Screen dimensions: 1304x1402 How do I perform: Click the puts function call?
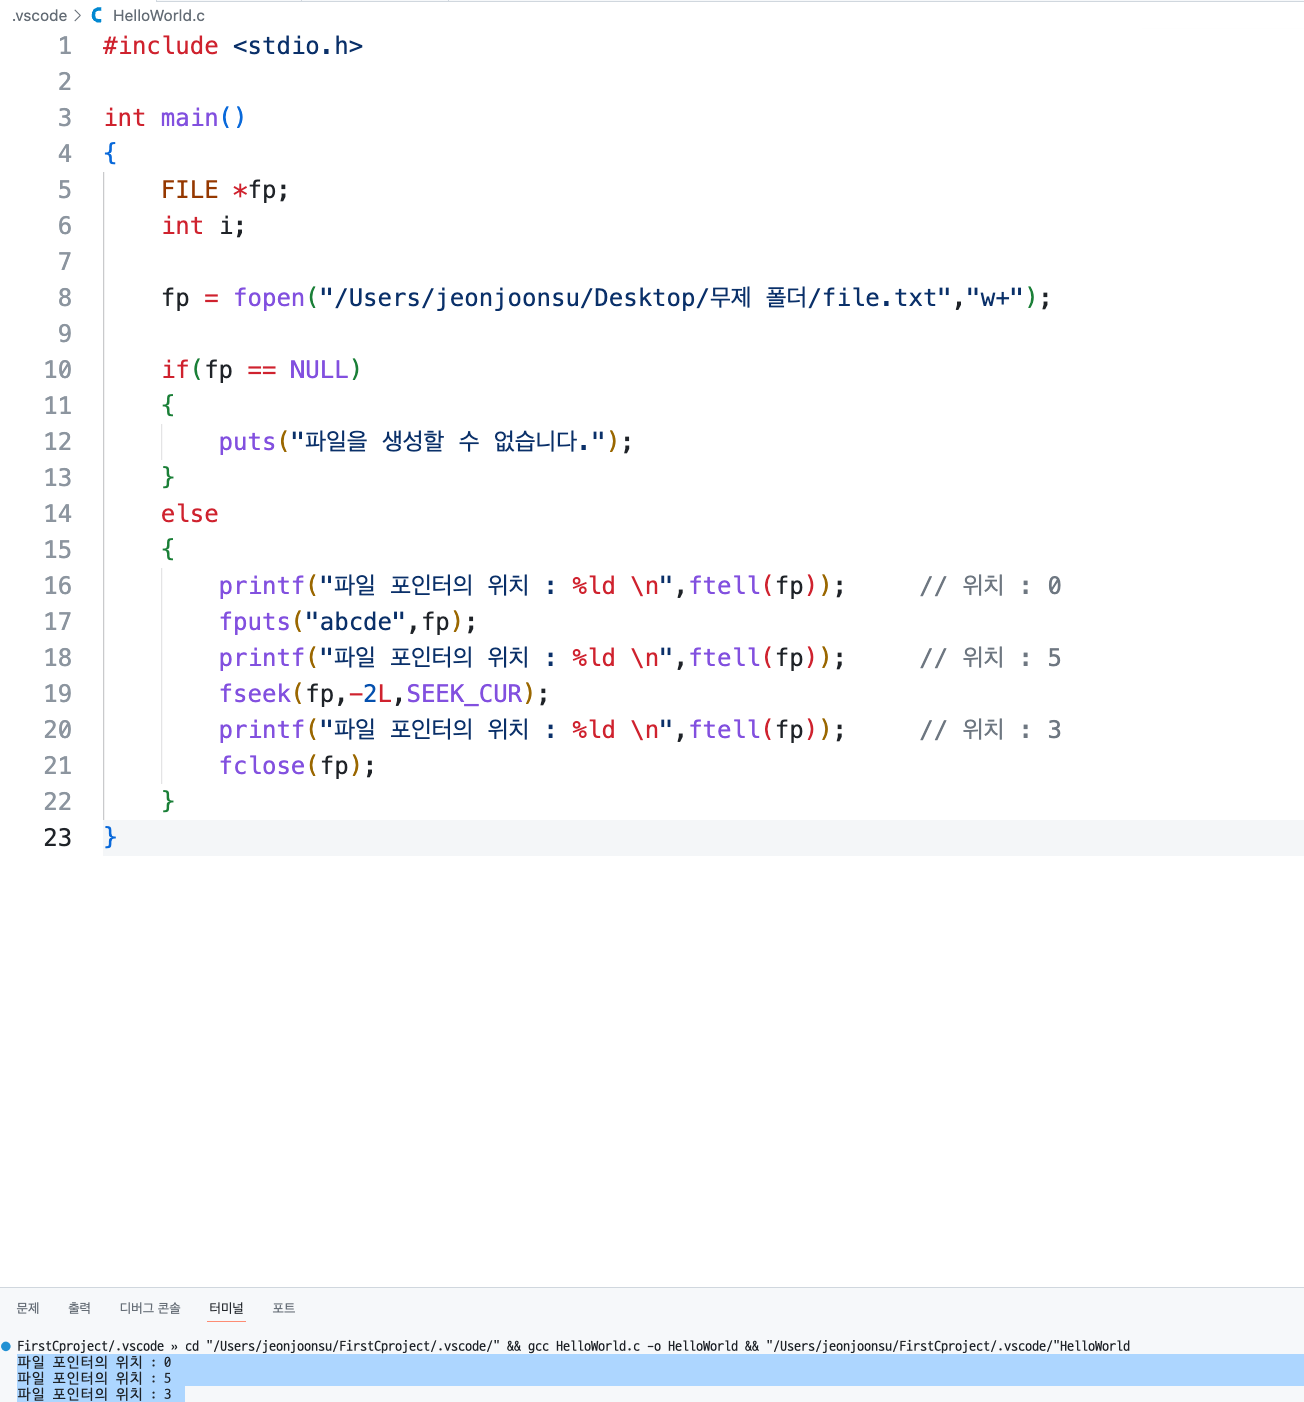coord(247,442)
